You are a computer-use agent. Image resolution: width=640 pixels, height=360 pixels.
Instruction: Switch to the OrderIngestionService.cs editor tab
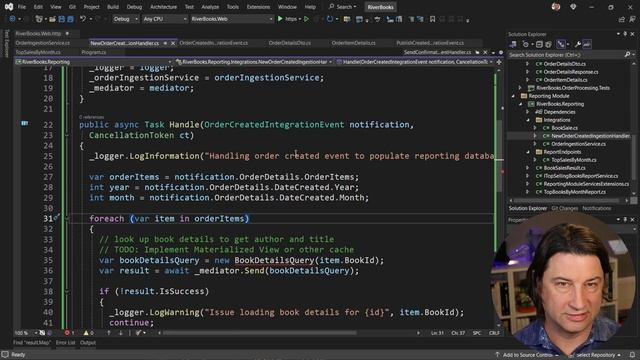[x=42, y=43]
